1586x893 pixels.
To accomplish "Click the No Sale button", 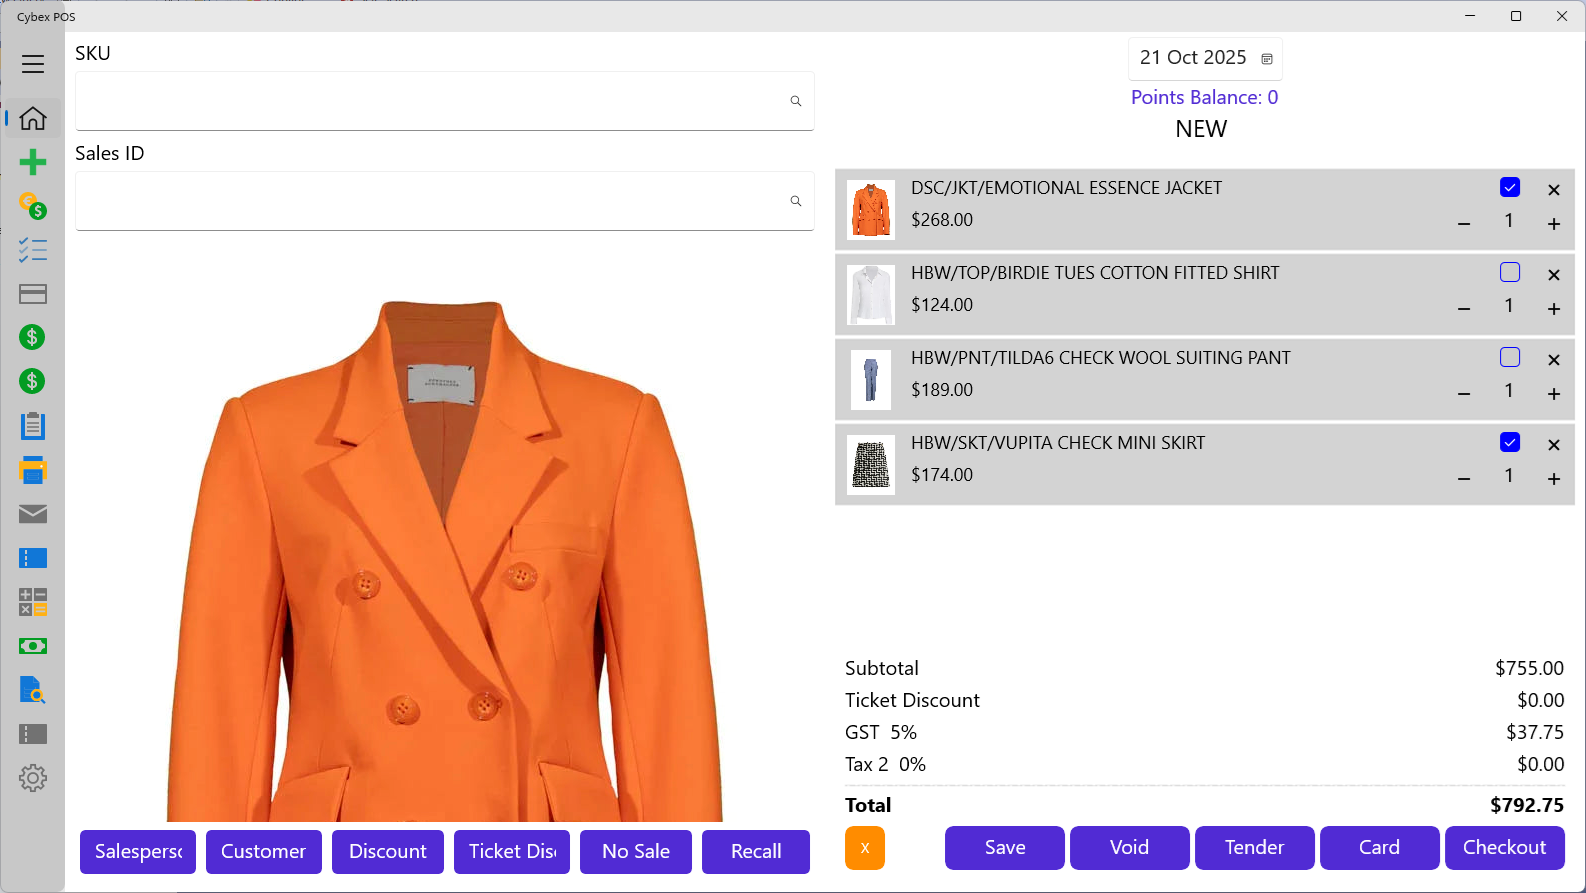I will coord(636,852).
